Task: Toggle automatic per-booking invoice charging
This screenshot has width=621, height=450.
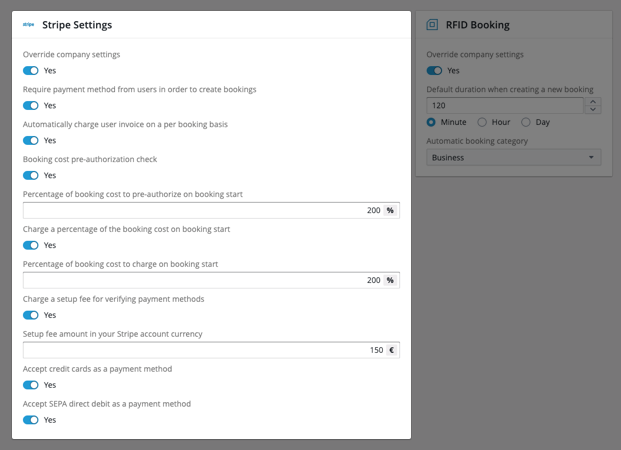Action: pyautogui.click(x=31, y=141)
